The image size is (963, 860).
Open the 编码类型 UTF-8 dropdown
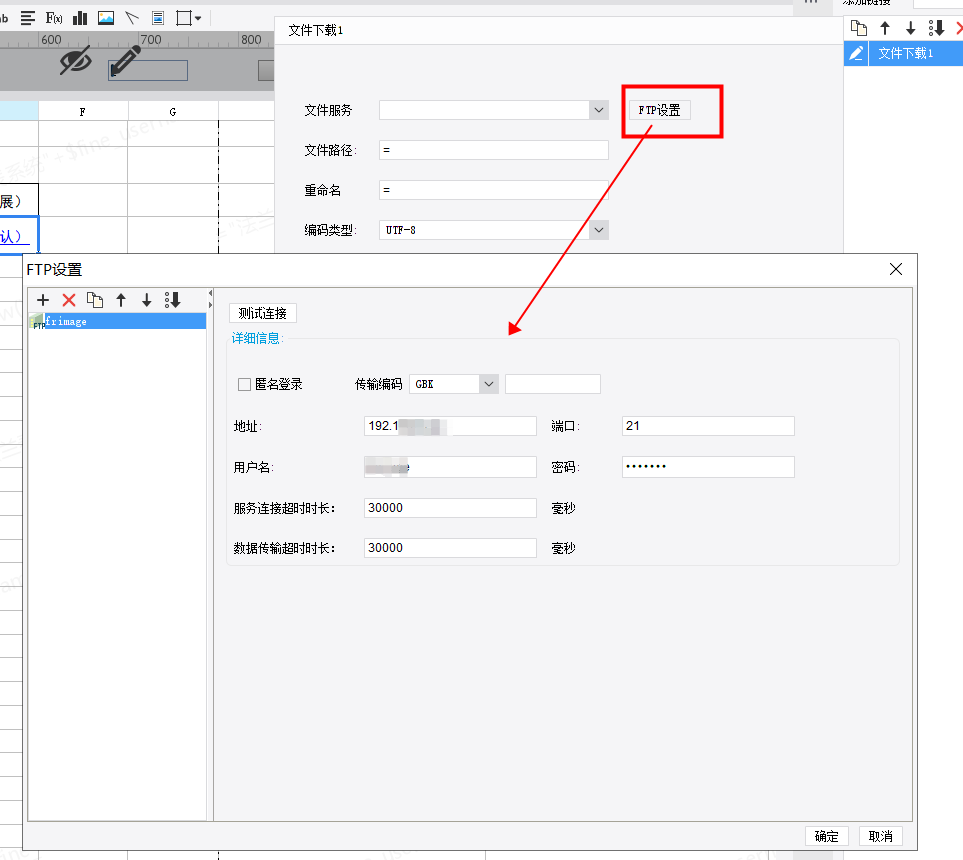599,230
